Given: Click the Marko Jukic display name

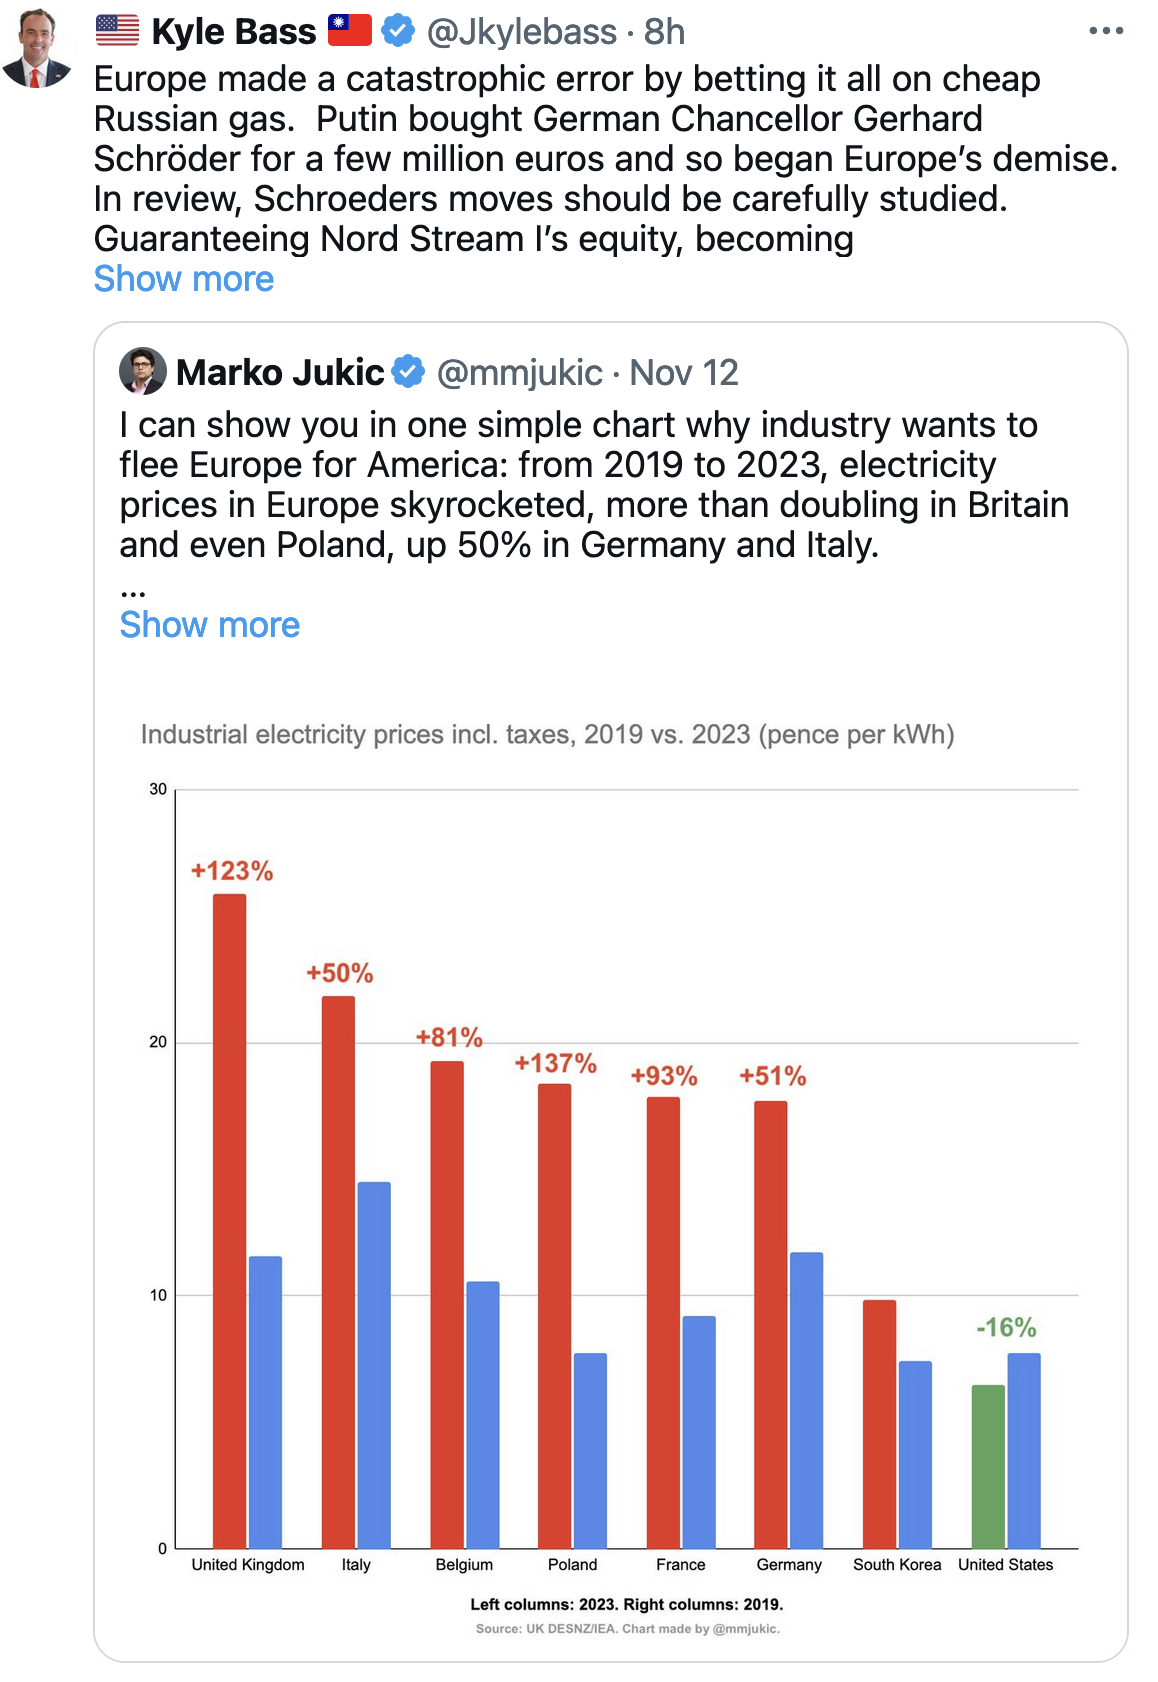Looking at the screenshot, I should (280, 373).
